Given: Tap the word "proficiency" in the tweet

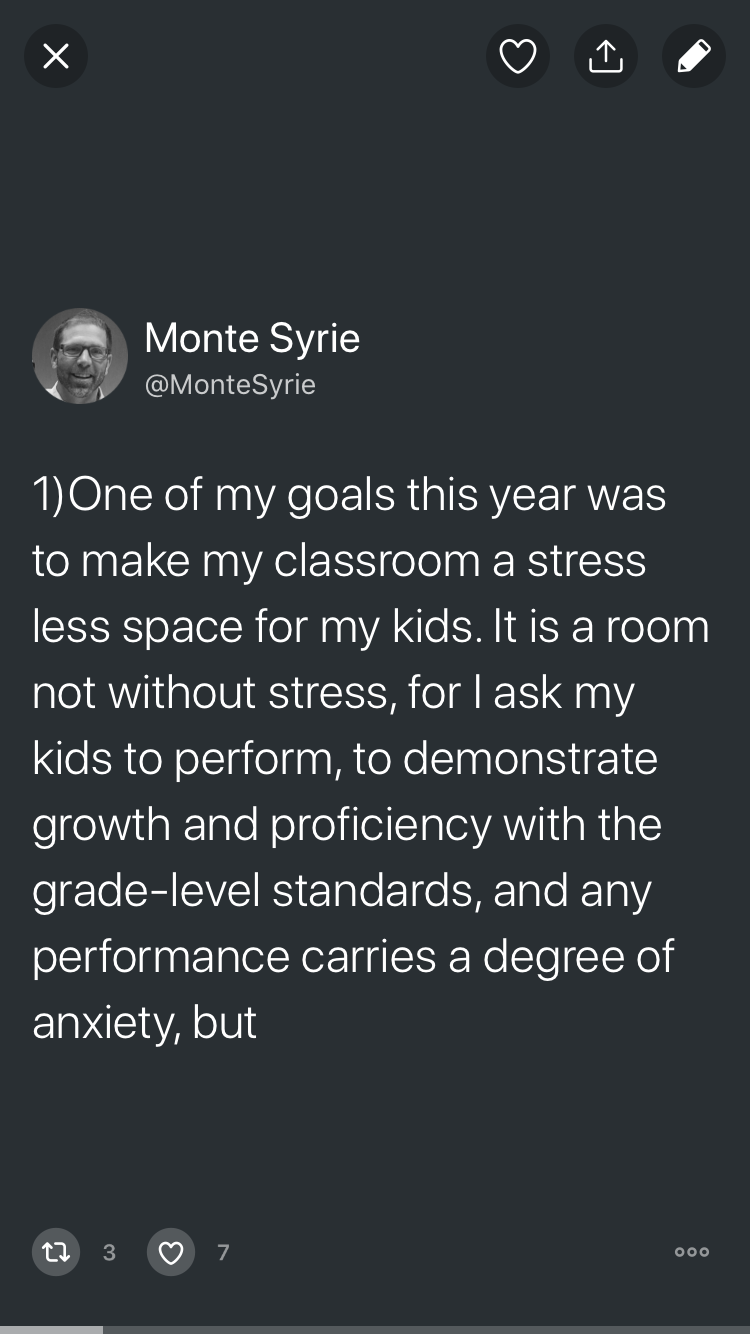Looking at the screenshot, I should pyautogui.click(x=379, y=825).
